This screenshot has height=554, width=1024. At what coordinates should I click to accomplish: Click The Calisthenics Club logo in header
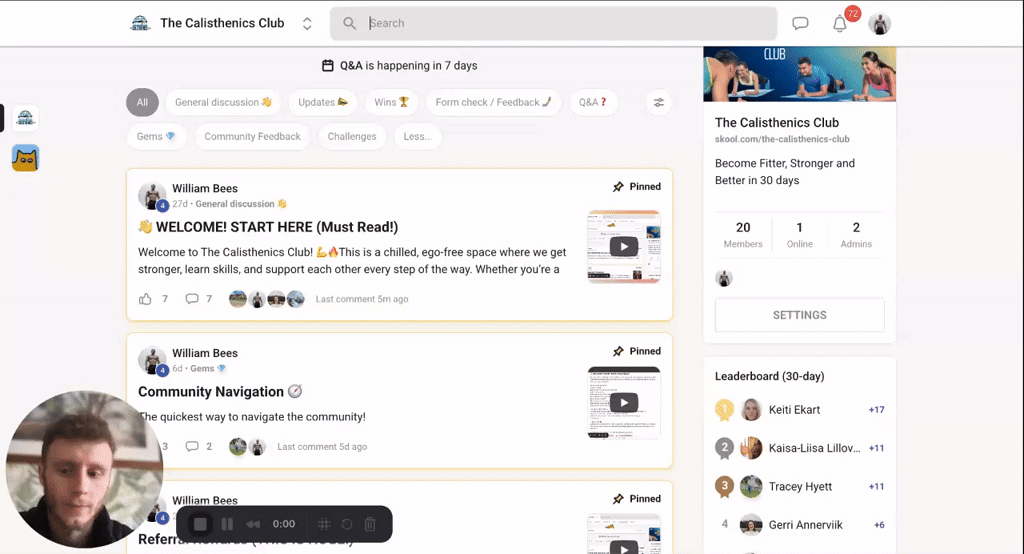pyautogui.click(x=140, y=24)
